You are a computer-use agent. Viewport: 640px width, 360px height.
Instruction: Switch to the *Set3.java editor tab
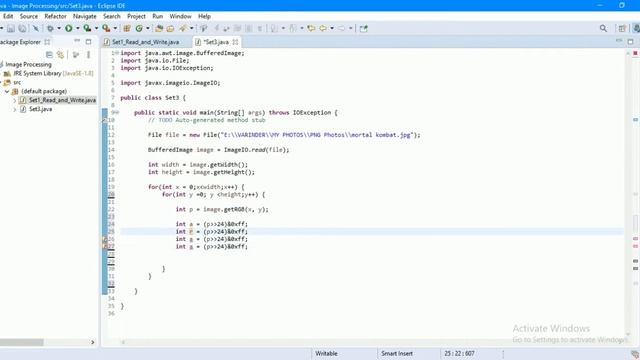(216, 42)
